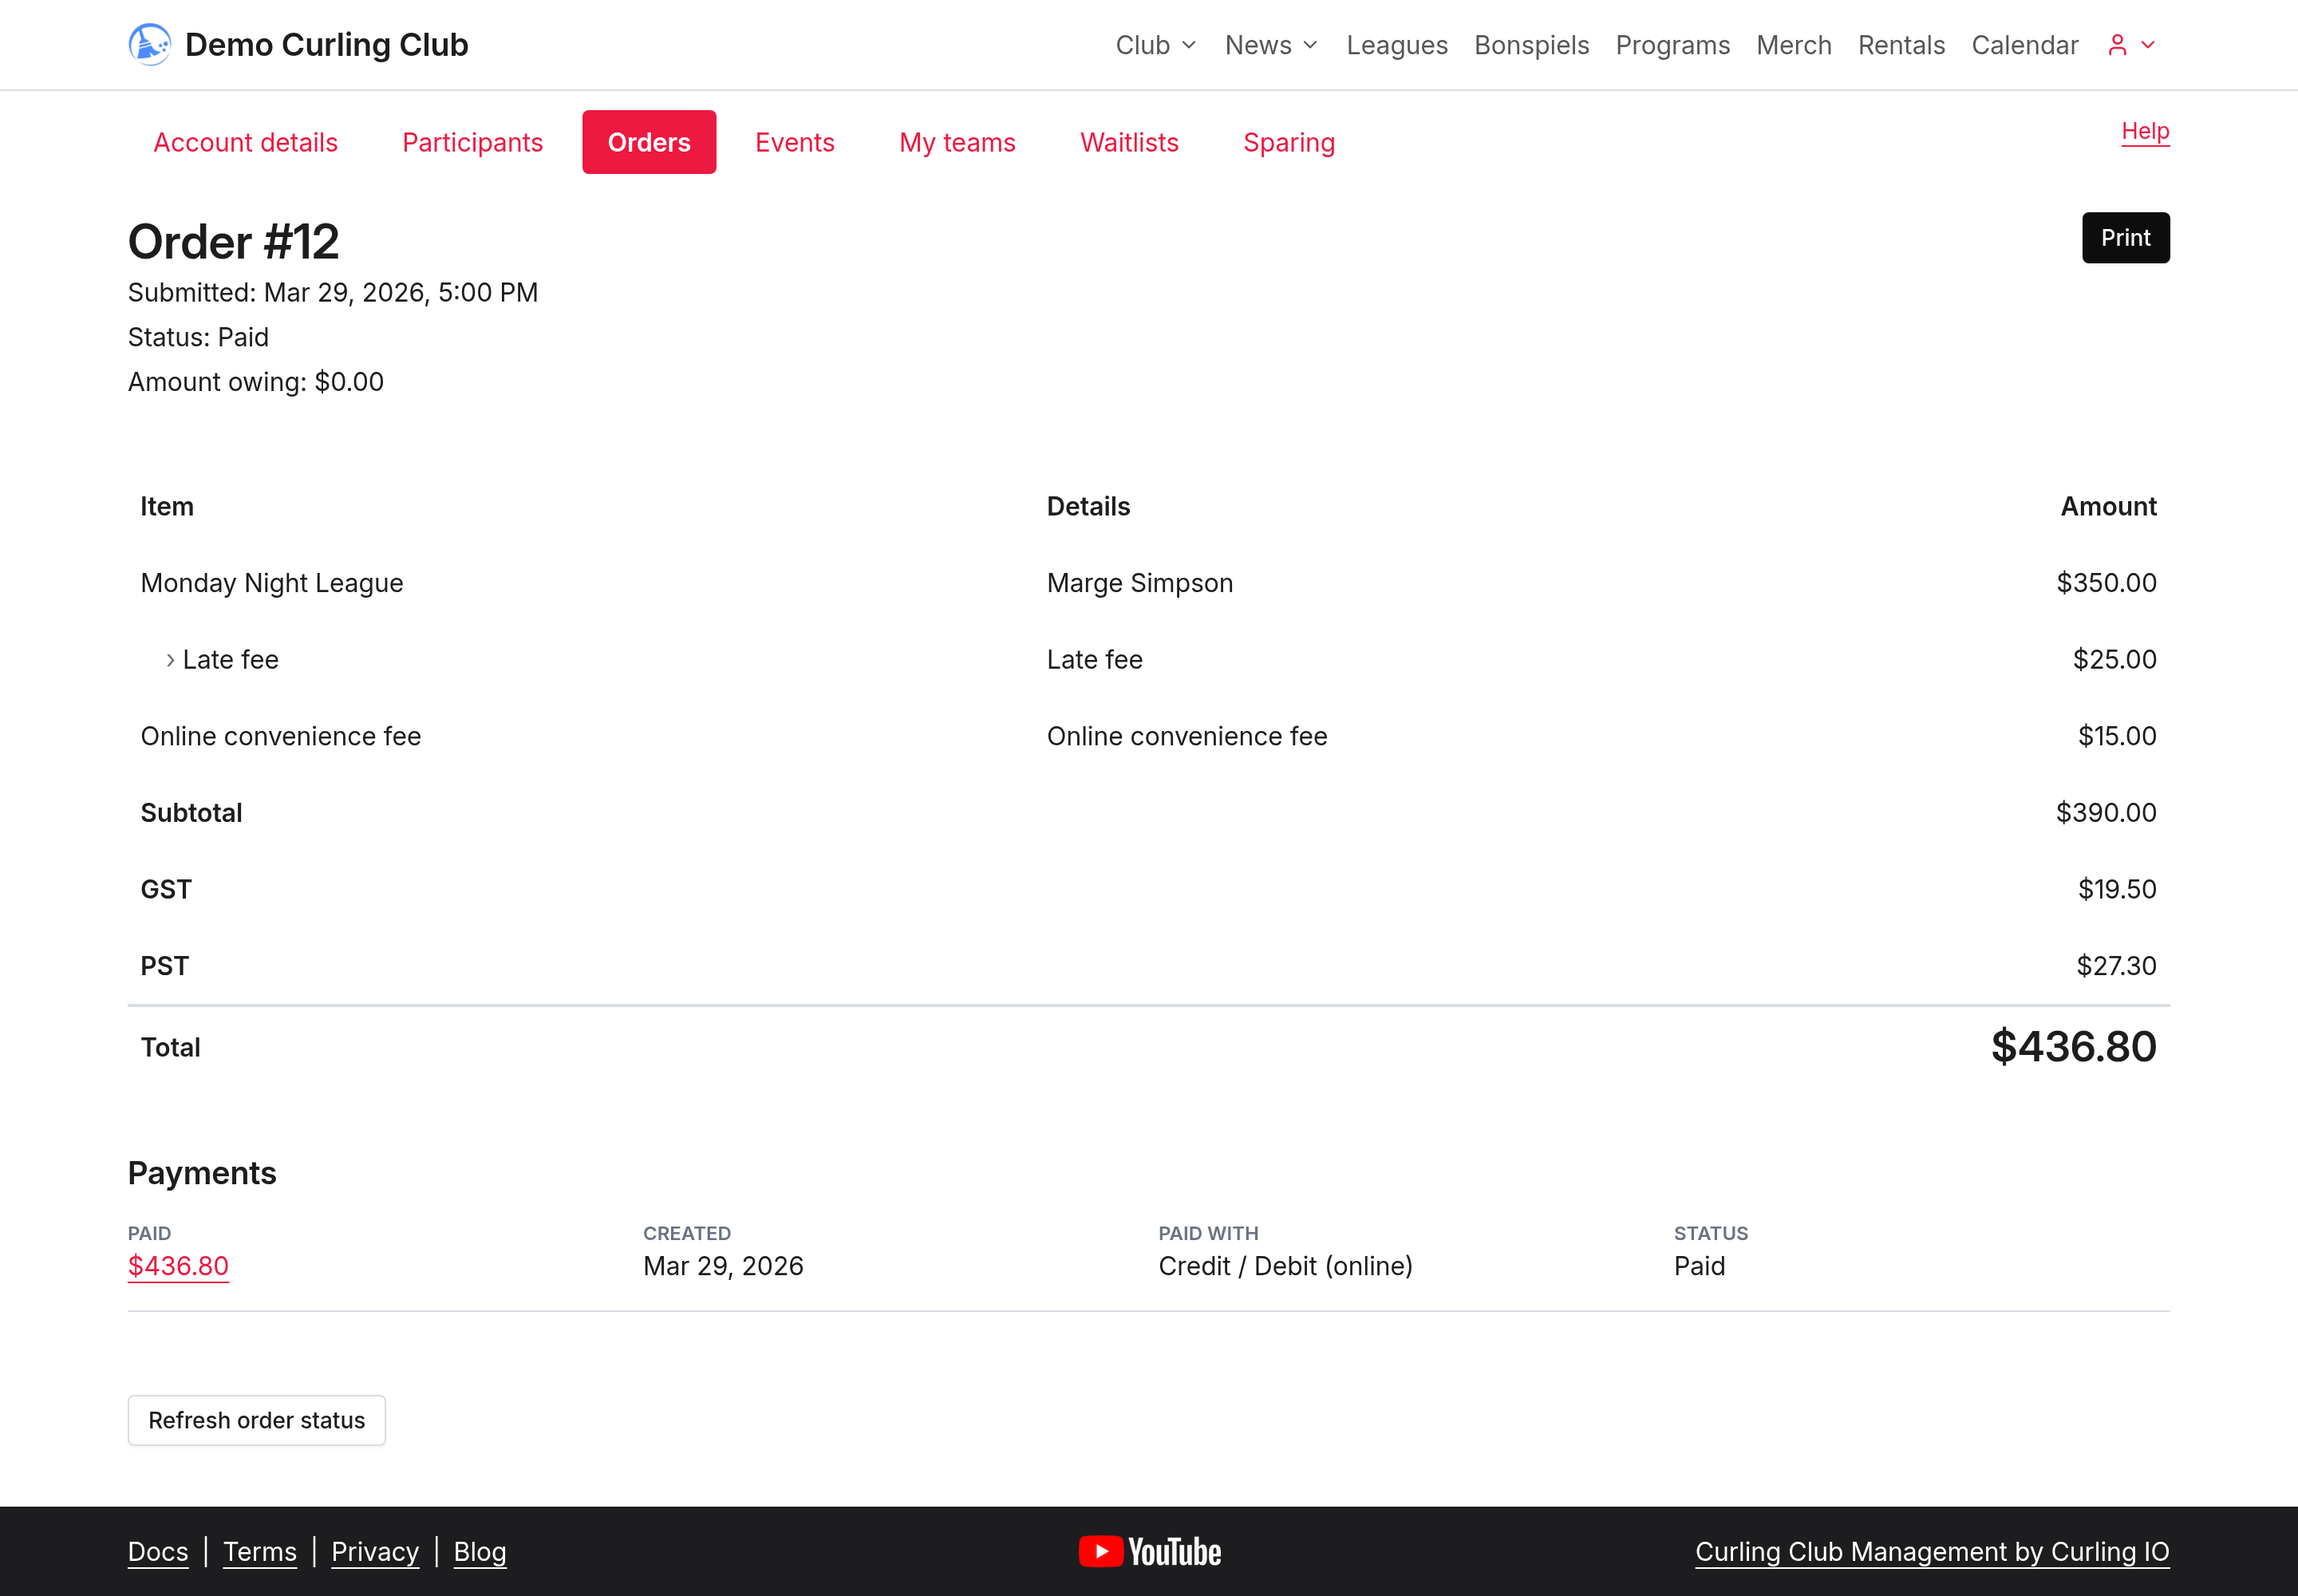This screenshot has height=1596, width=2298.
Task: Click the $350.00 amount cell
Action: point(2106,583)
